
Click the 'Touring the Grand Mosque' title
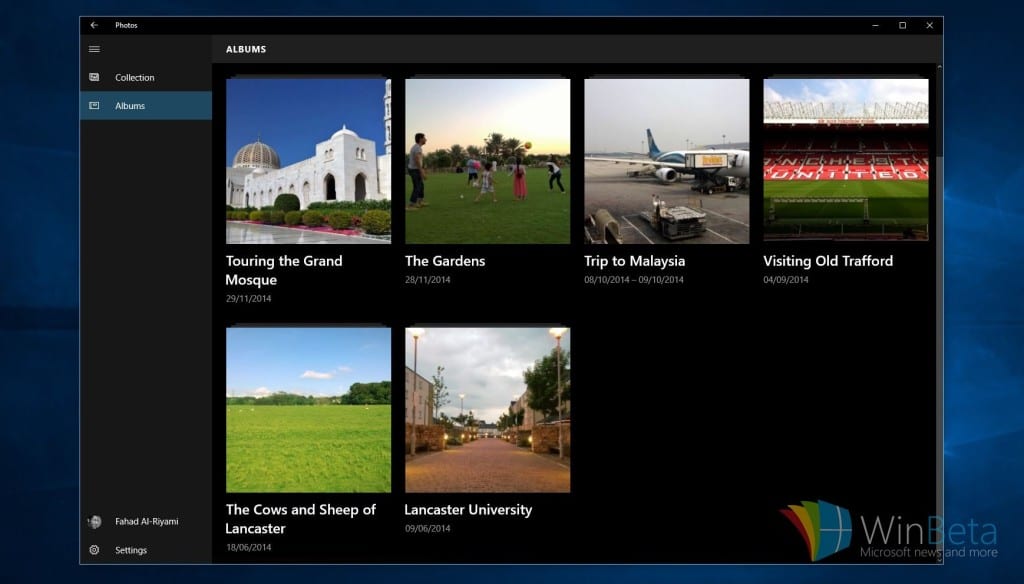[284, 270]
